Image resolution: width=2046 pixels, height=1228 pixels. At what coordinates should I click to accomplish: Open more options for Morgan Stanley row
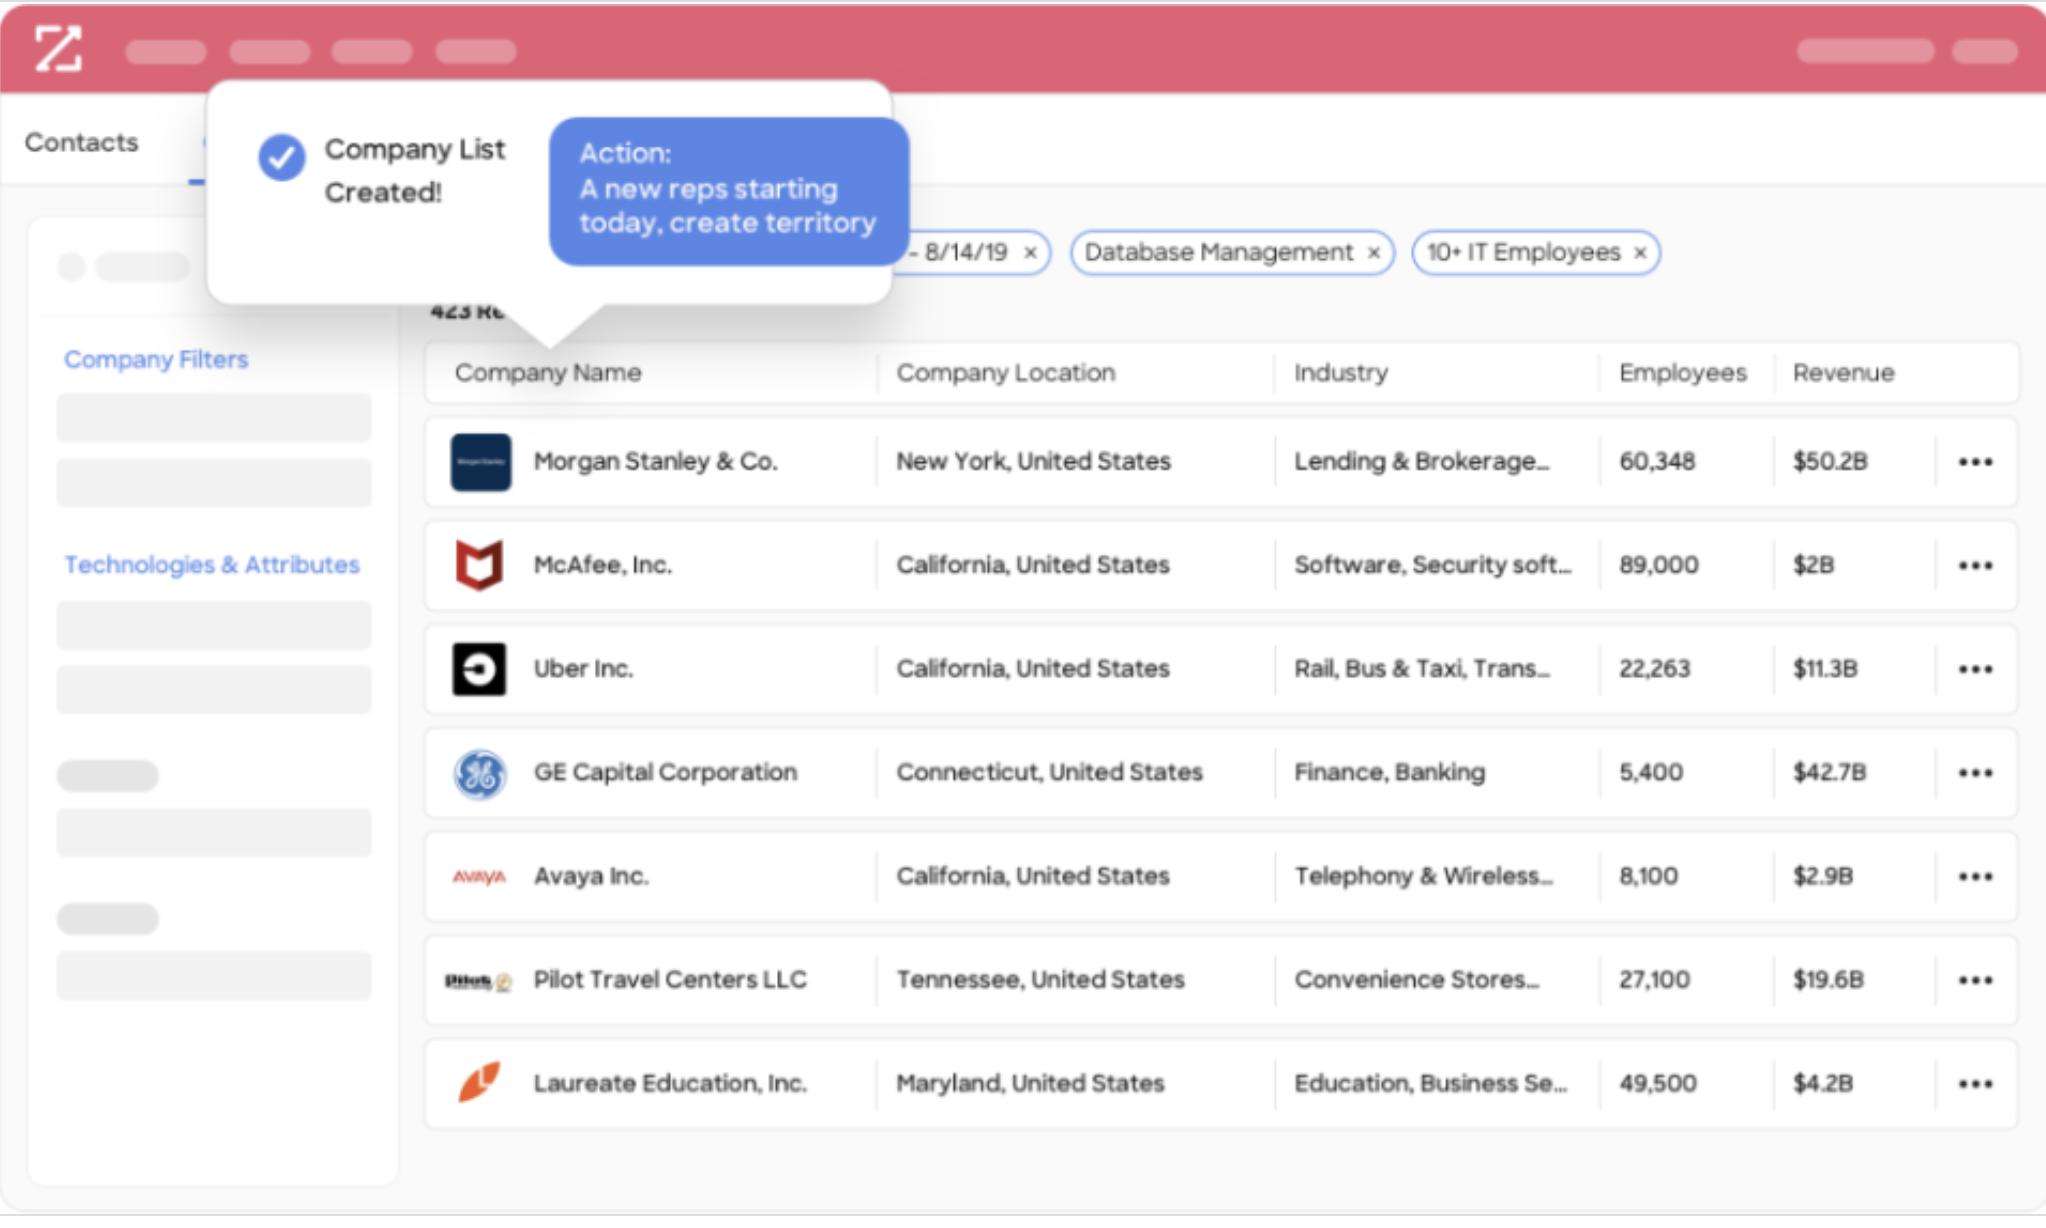coord(1975,462)
